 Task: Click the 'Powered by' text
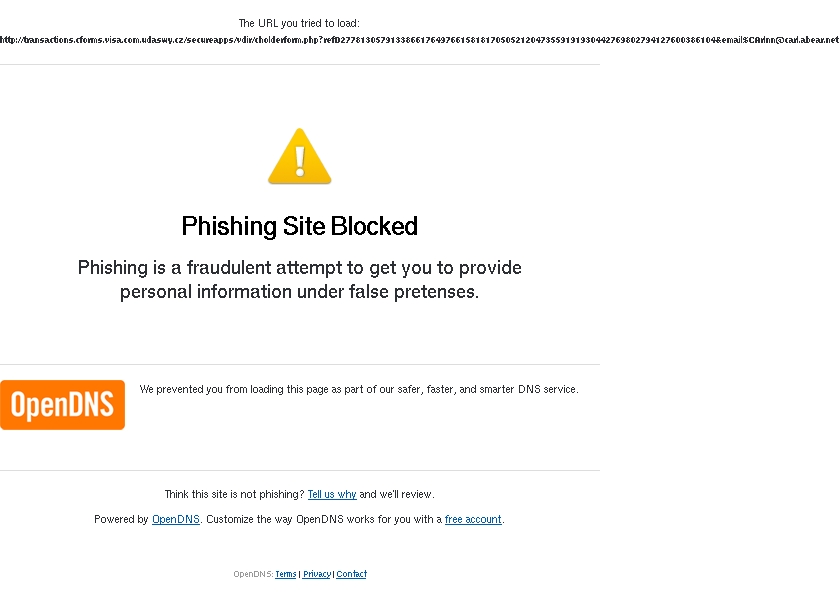121,519
